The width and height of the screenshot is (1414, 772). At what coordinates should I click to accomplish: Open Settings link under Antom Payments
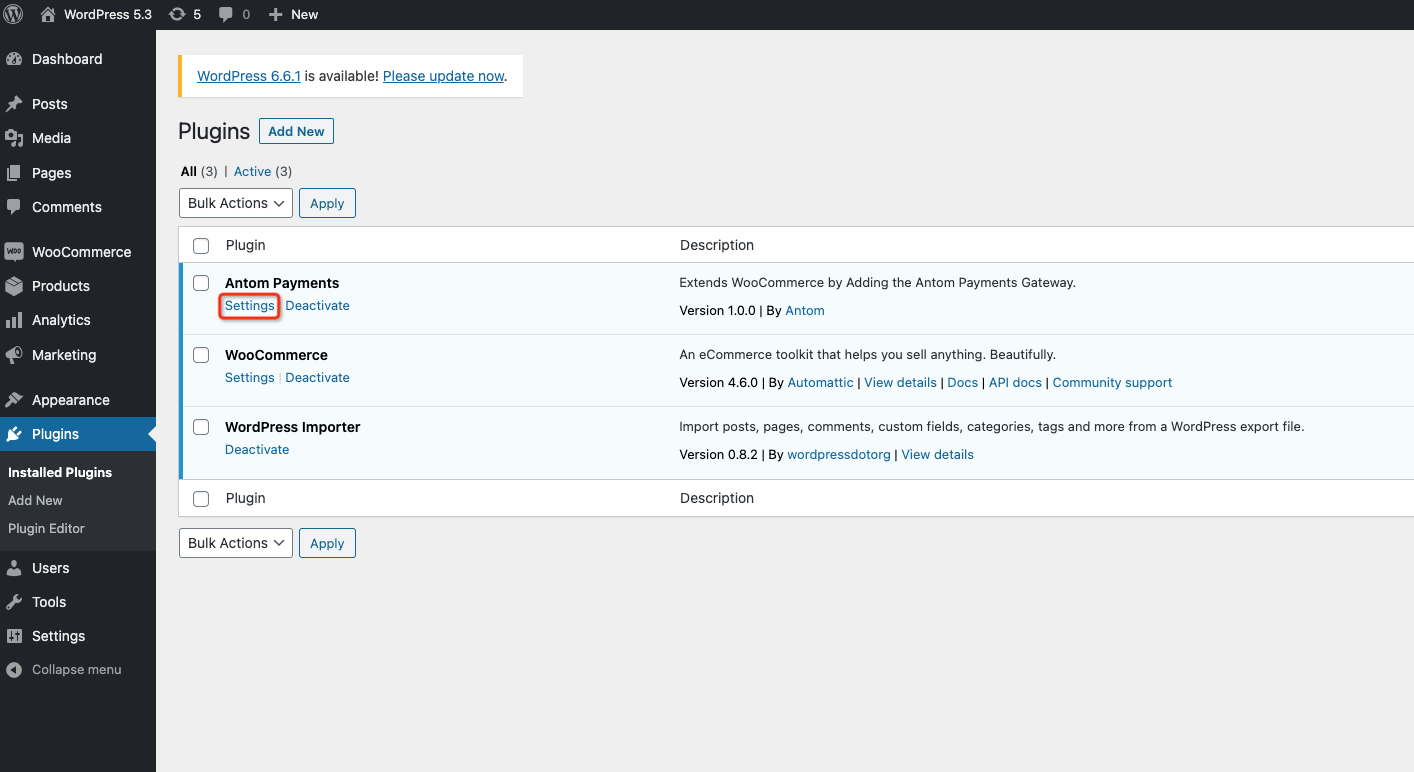click(x=249, y=306)
